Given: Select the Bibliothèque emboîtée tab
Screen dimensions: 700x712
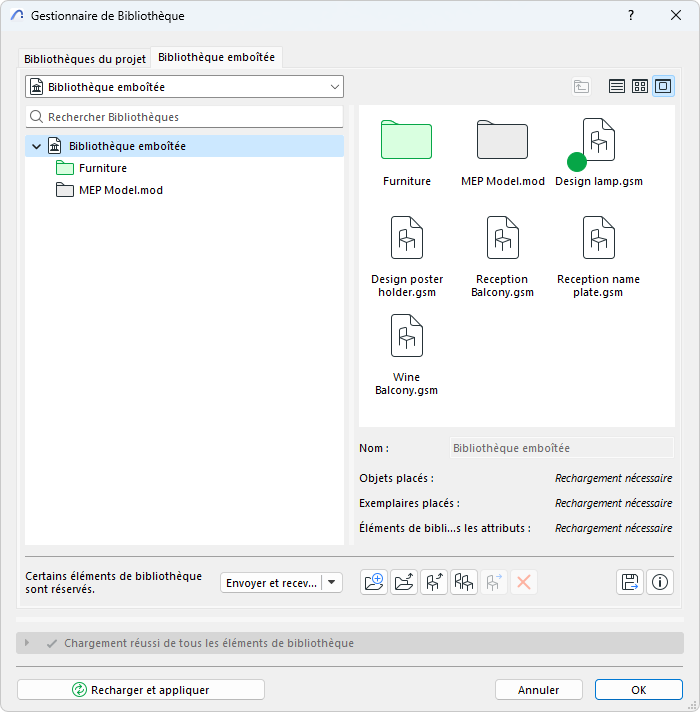Looking at the screenshot, I should (x=217, y=57).
